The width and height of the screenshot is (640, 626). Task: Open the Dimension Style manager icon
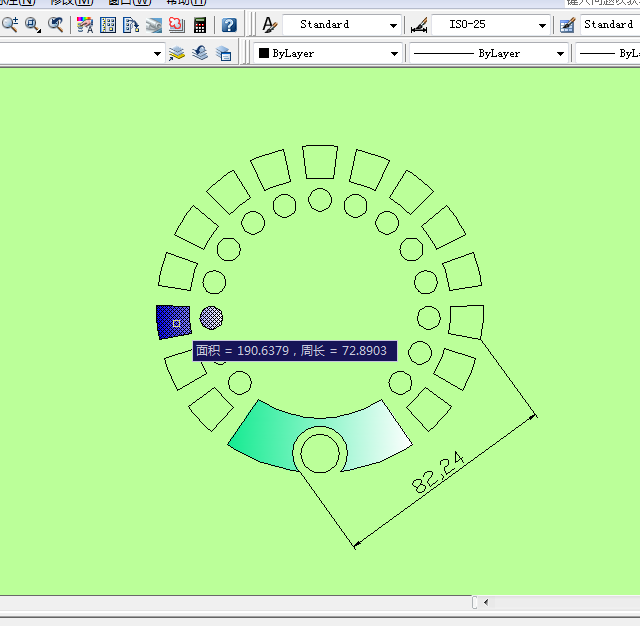pyautogui.click(x=420, y=25)
